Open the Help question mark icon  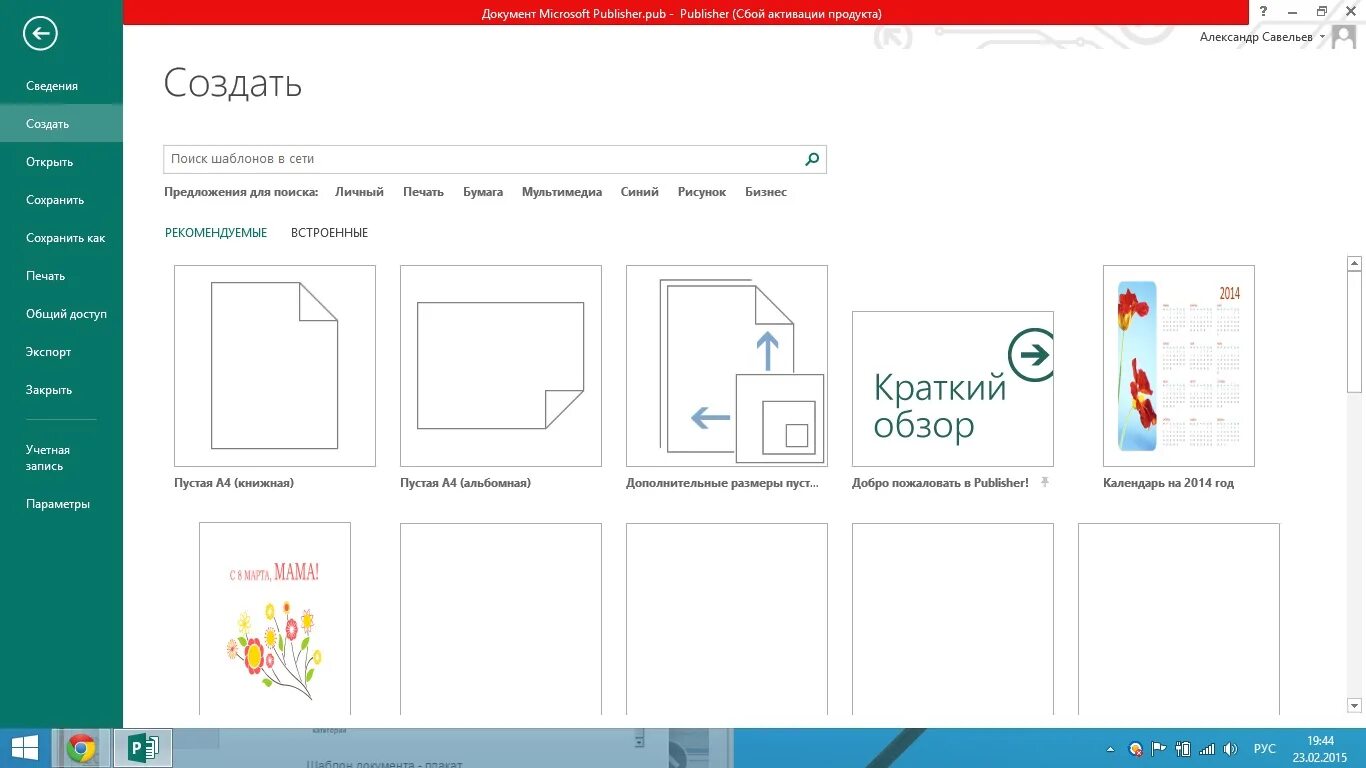(1264, 11)
